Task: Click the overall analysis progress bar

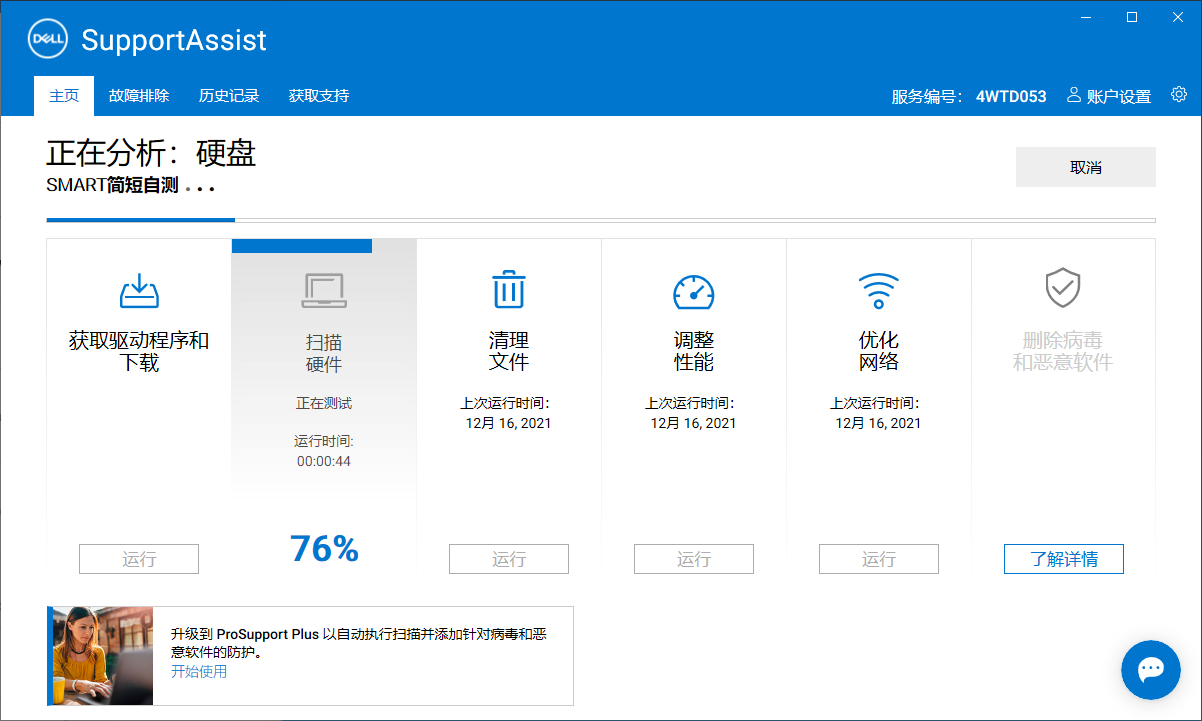Action: tap(601, 219)
